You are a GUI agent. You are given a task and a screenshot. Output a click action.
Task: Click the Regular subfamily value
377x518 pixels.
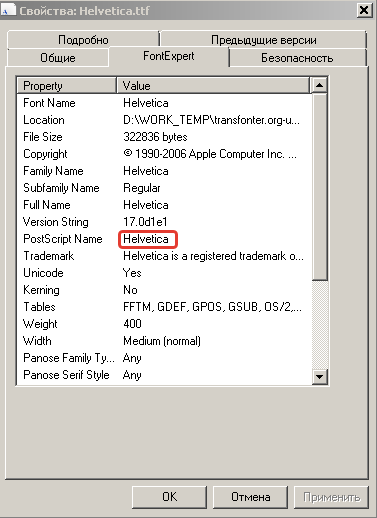click(142, 188)
